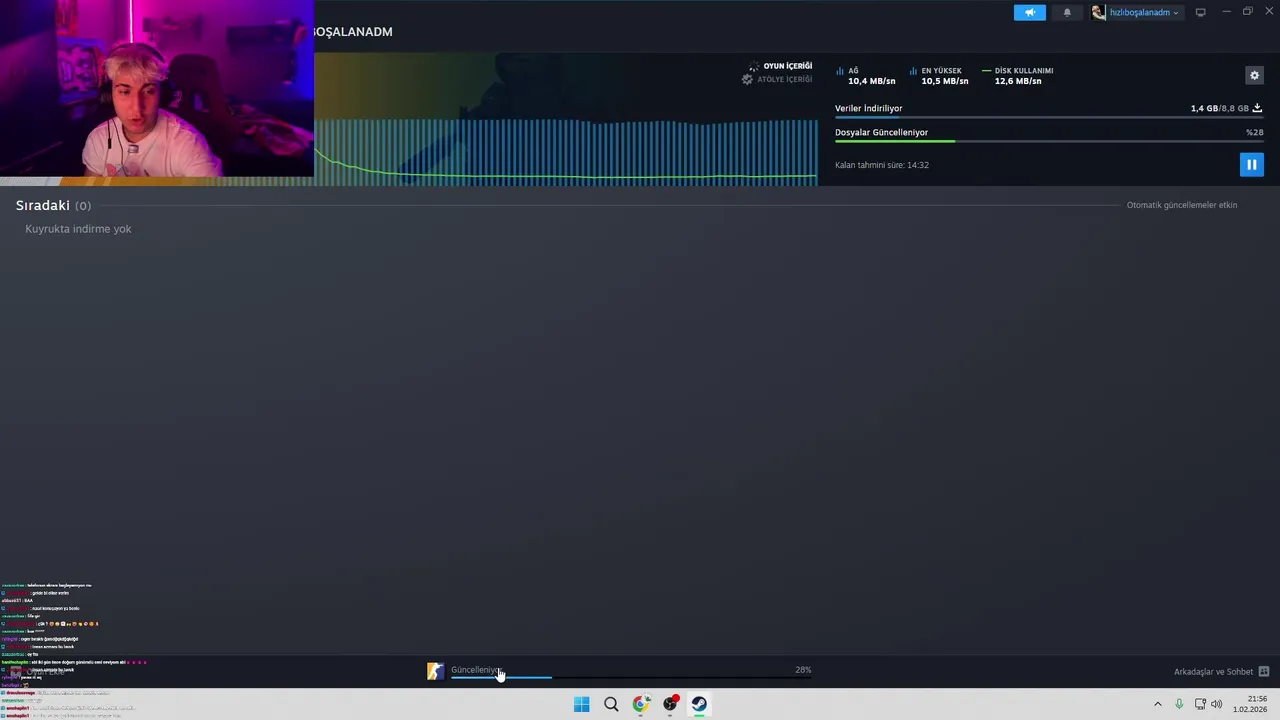Click the ATÖLYE İÇERİĞİ gear icon
This screenshot has width=1280, height=720.
pos(747,79)
